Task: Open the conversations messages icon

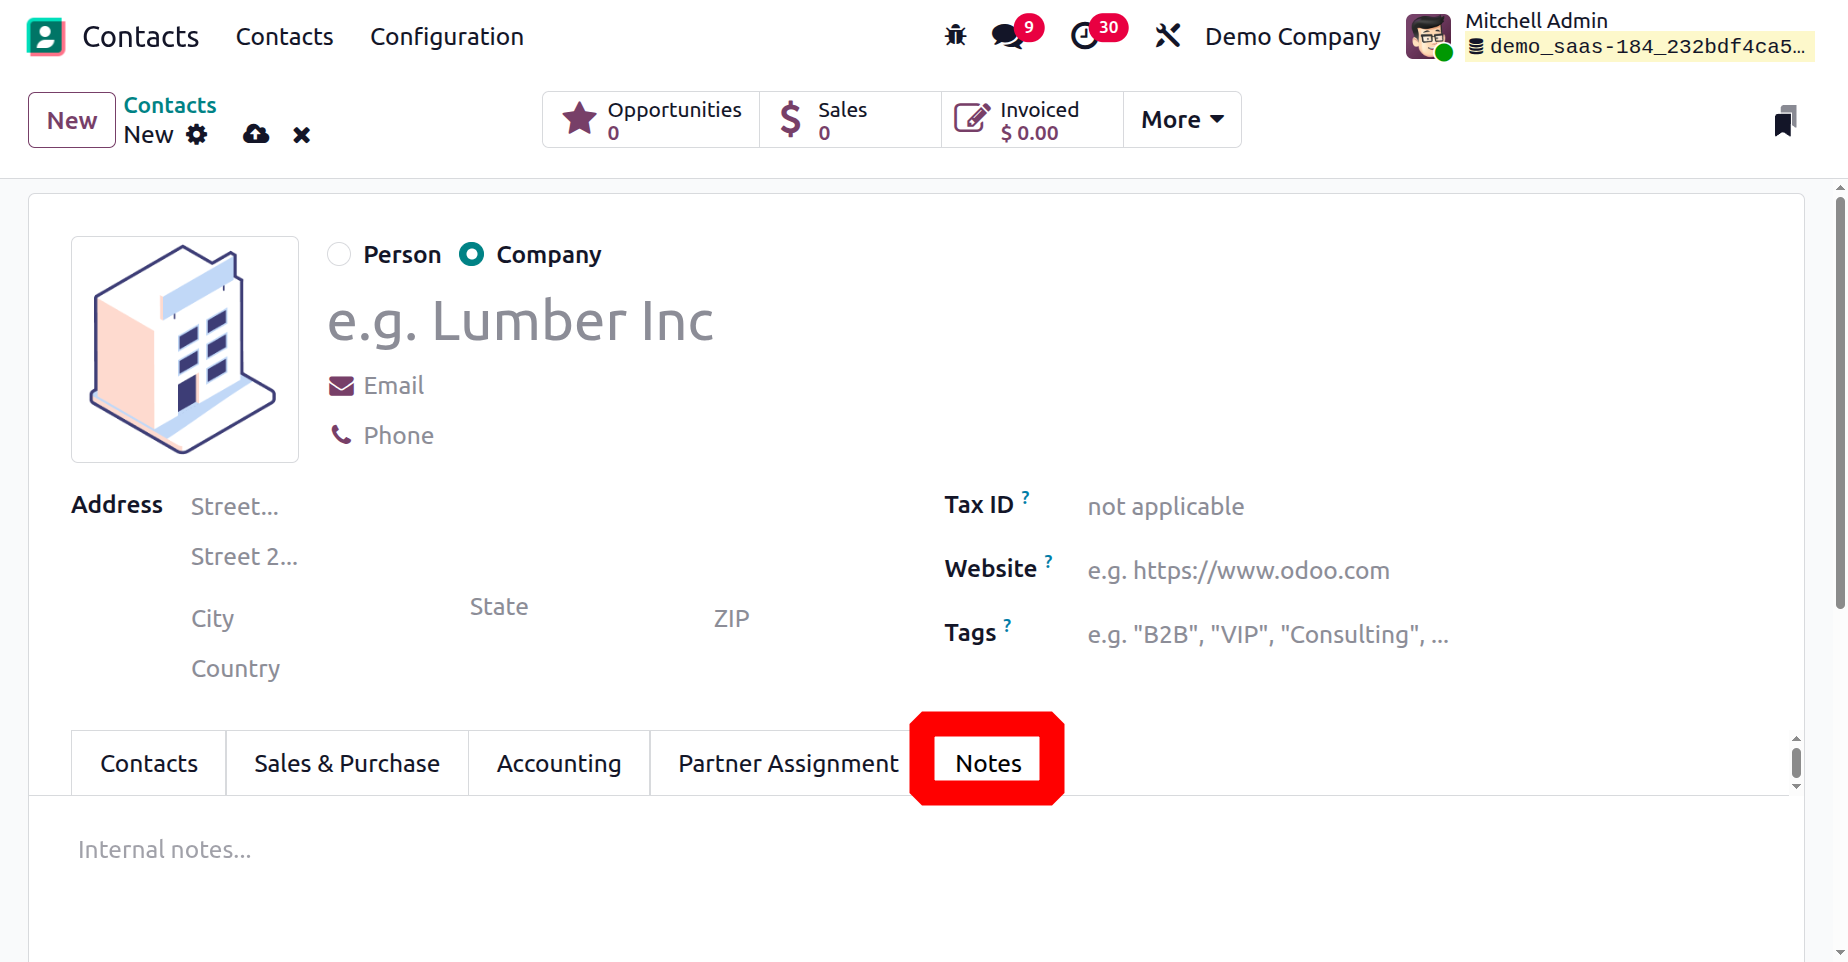Action: pos(1007,37)
